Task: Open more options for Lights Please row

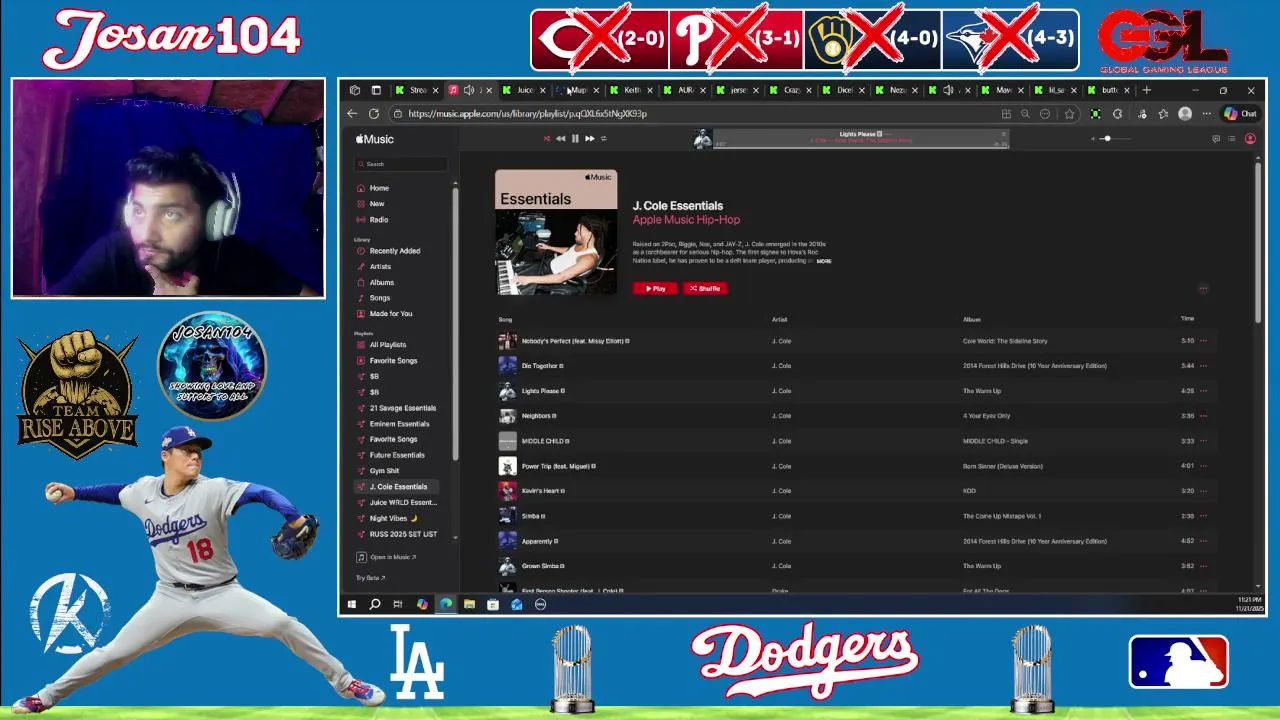Action: (x=1203, y=391)
